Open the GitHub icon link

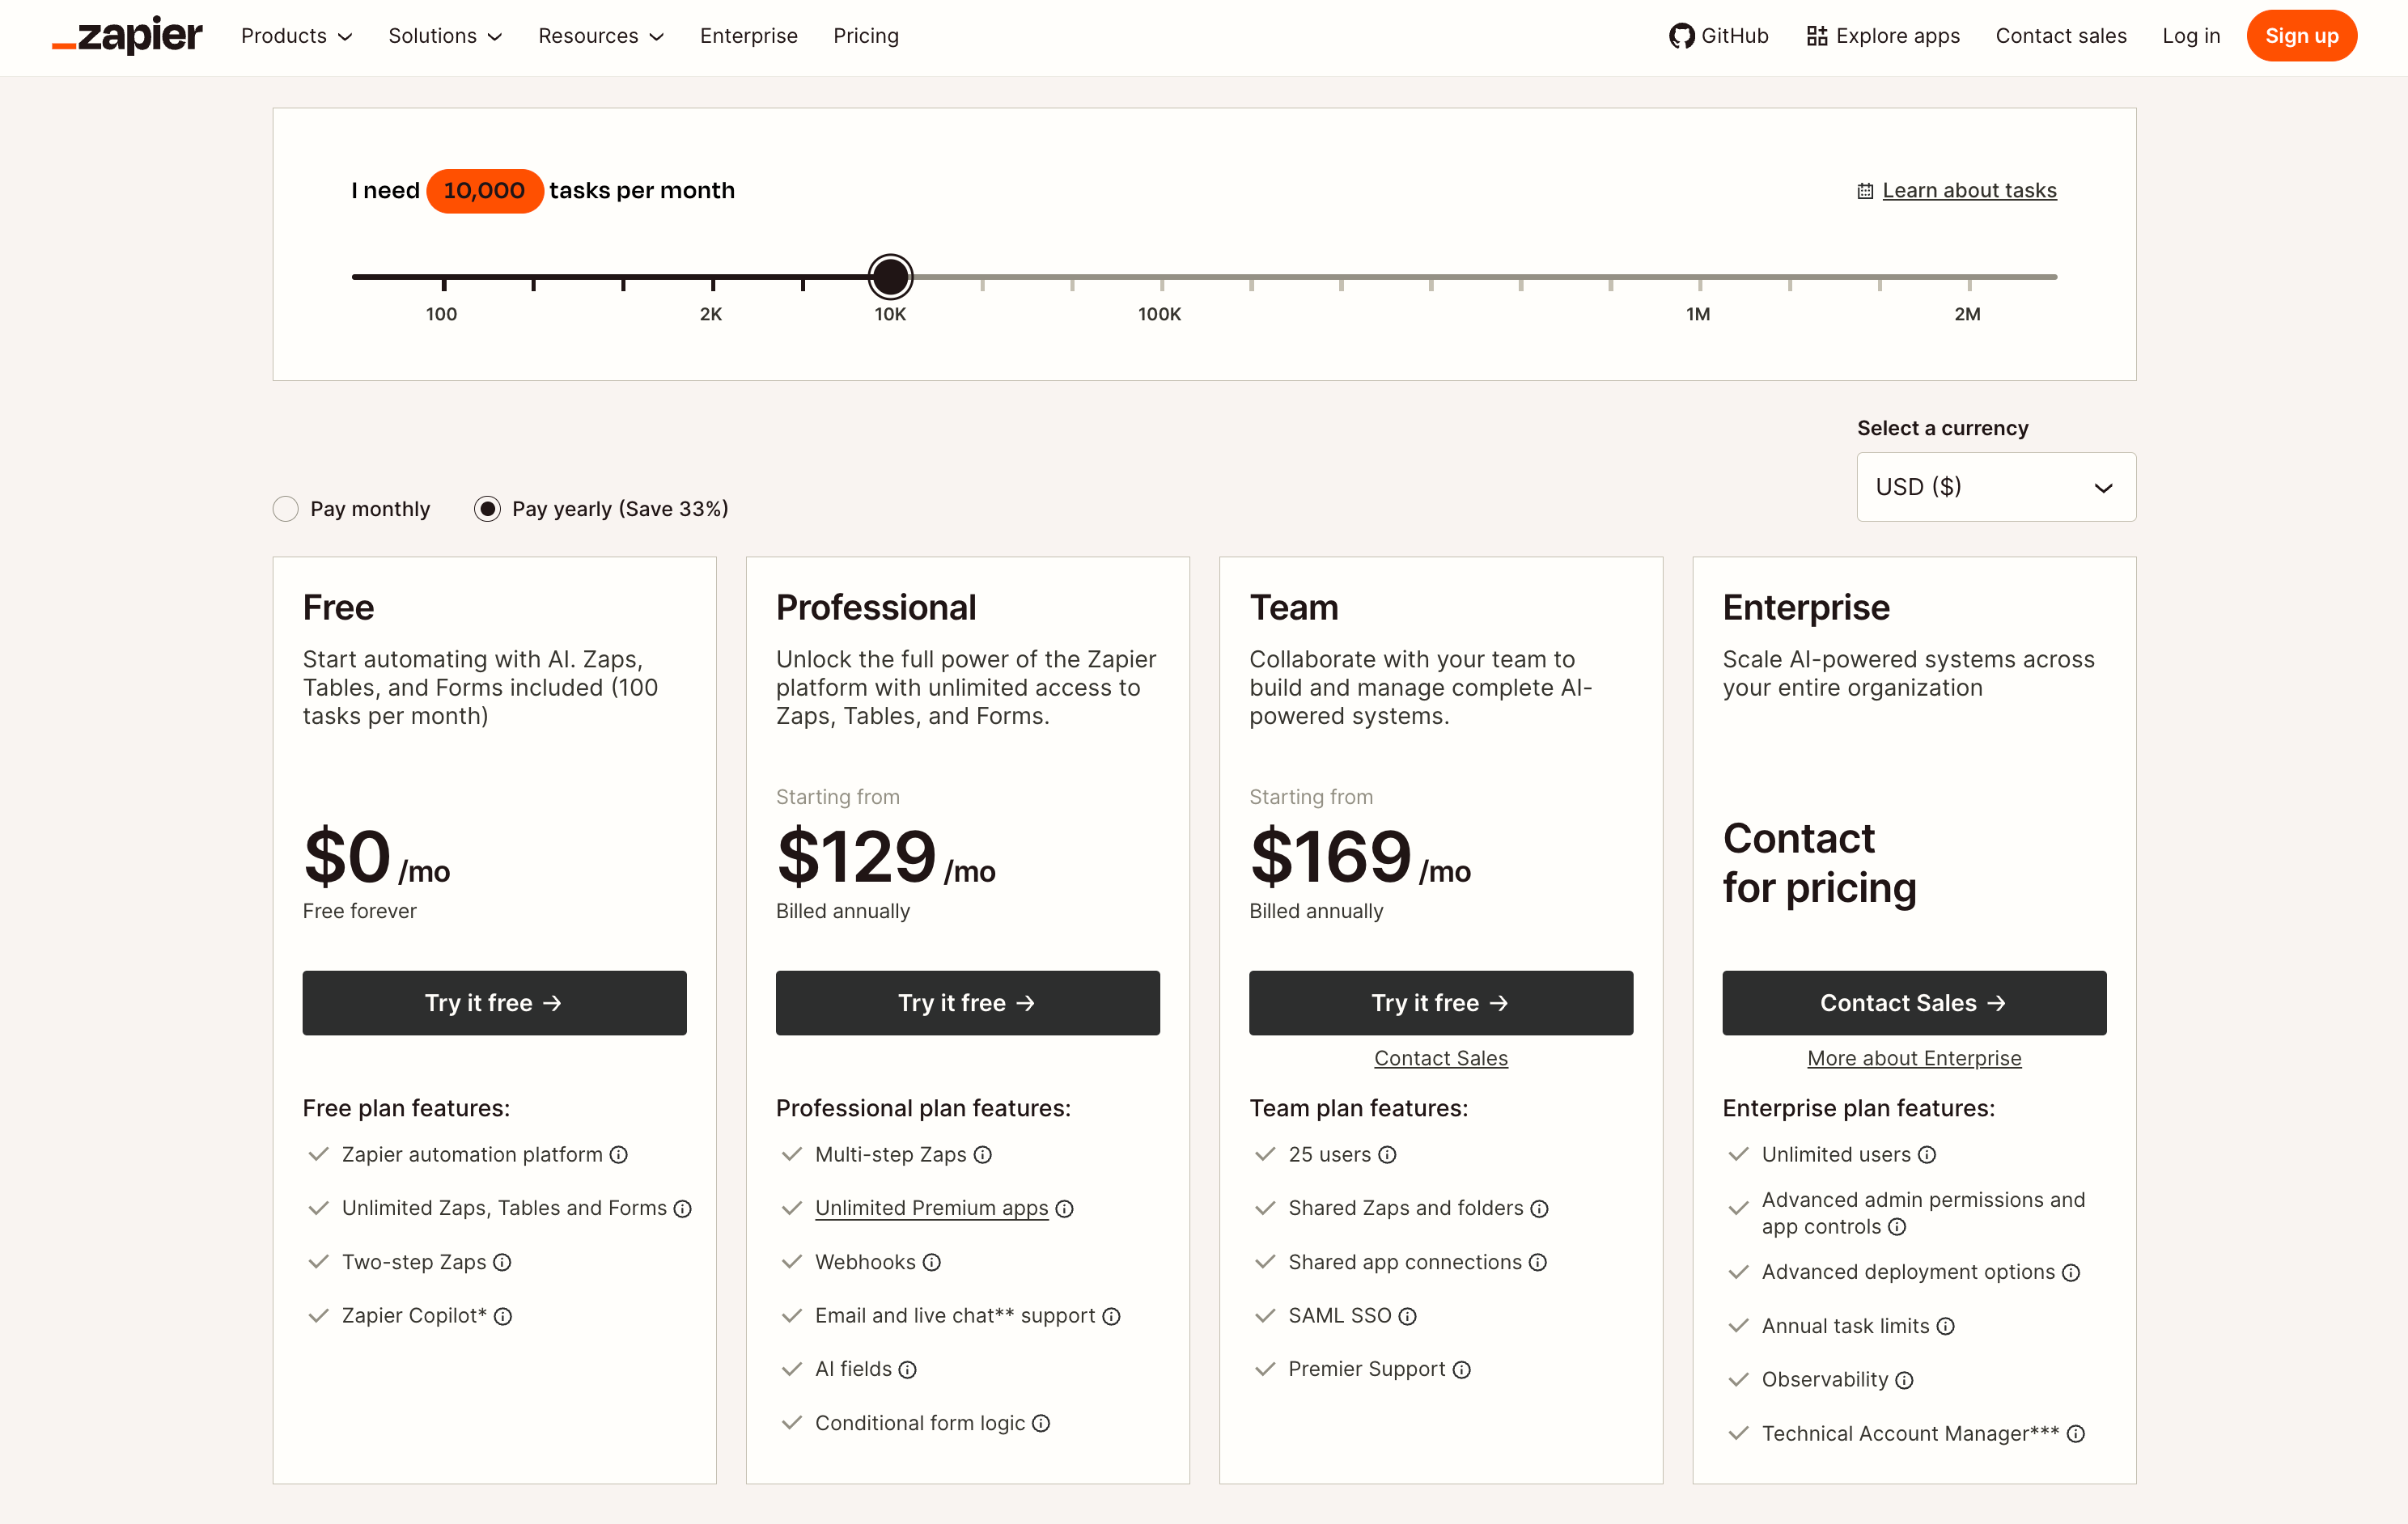(1681, 36)
